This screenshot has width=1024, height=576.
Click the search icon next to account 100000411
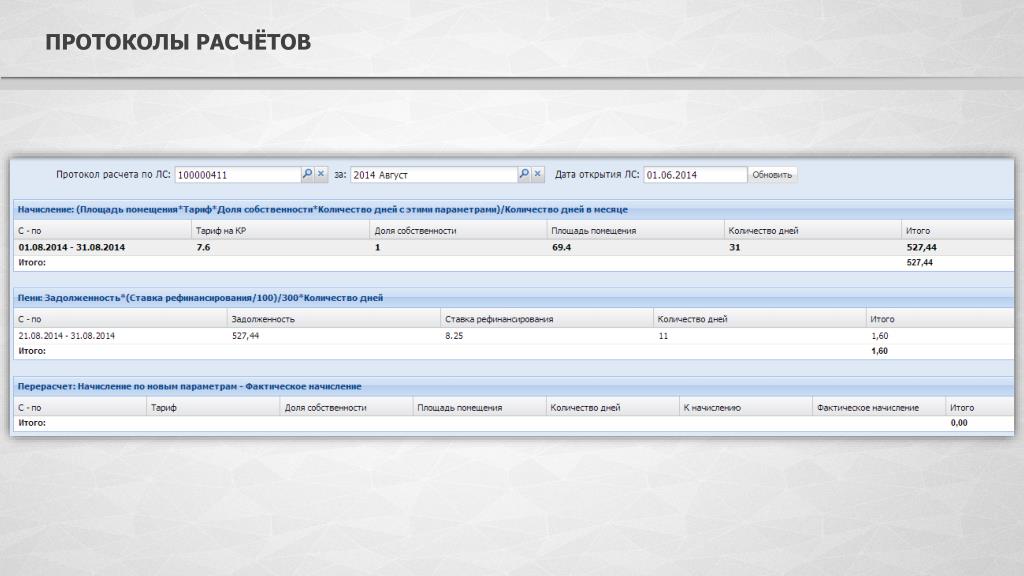[x=308, y=174]
